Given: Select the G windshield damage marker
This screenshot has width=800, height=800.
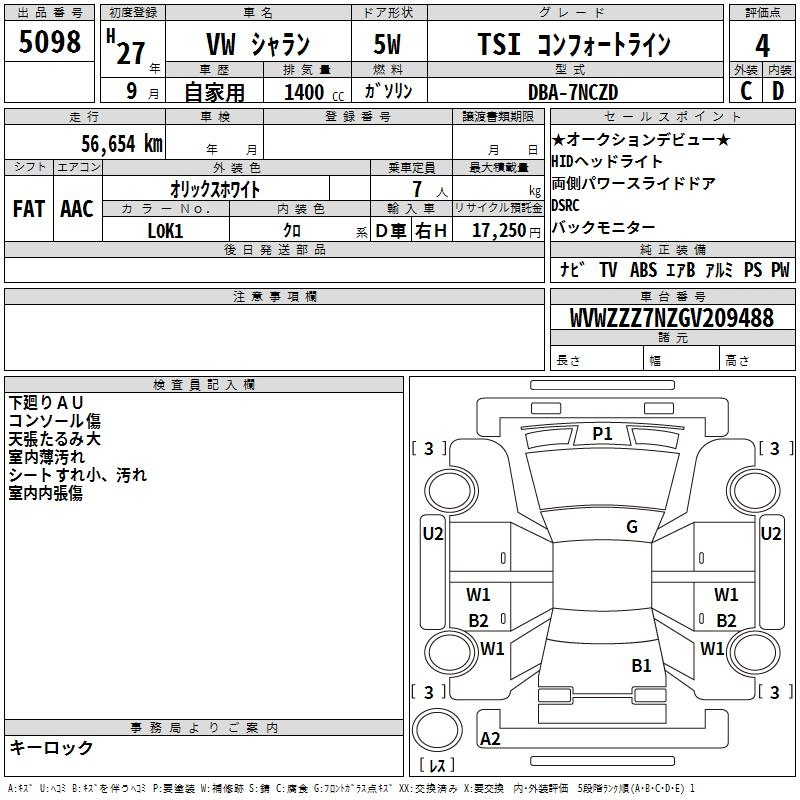Looking at the screenshot, I should point(631,527).
